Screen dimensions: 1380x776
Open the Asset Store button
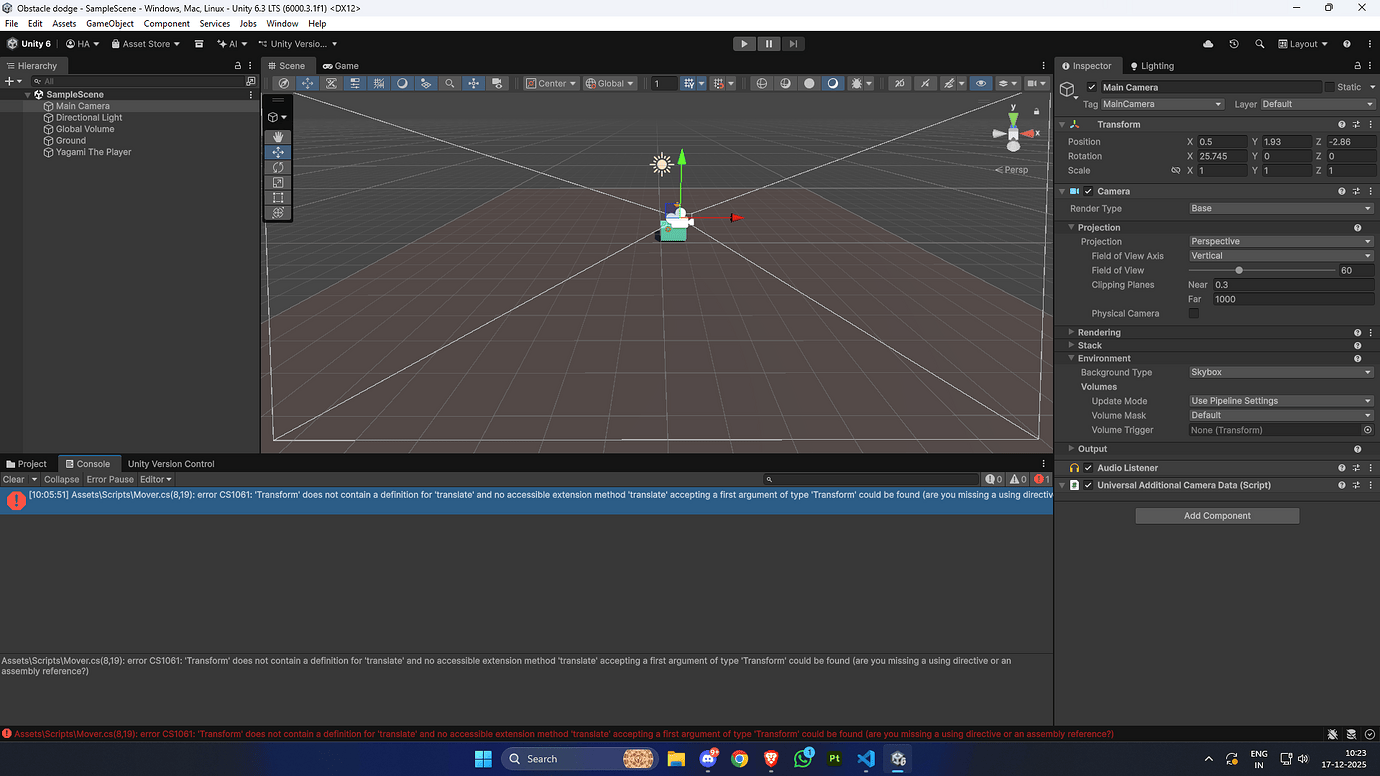pos(146,44)
